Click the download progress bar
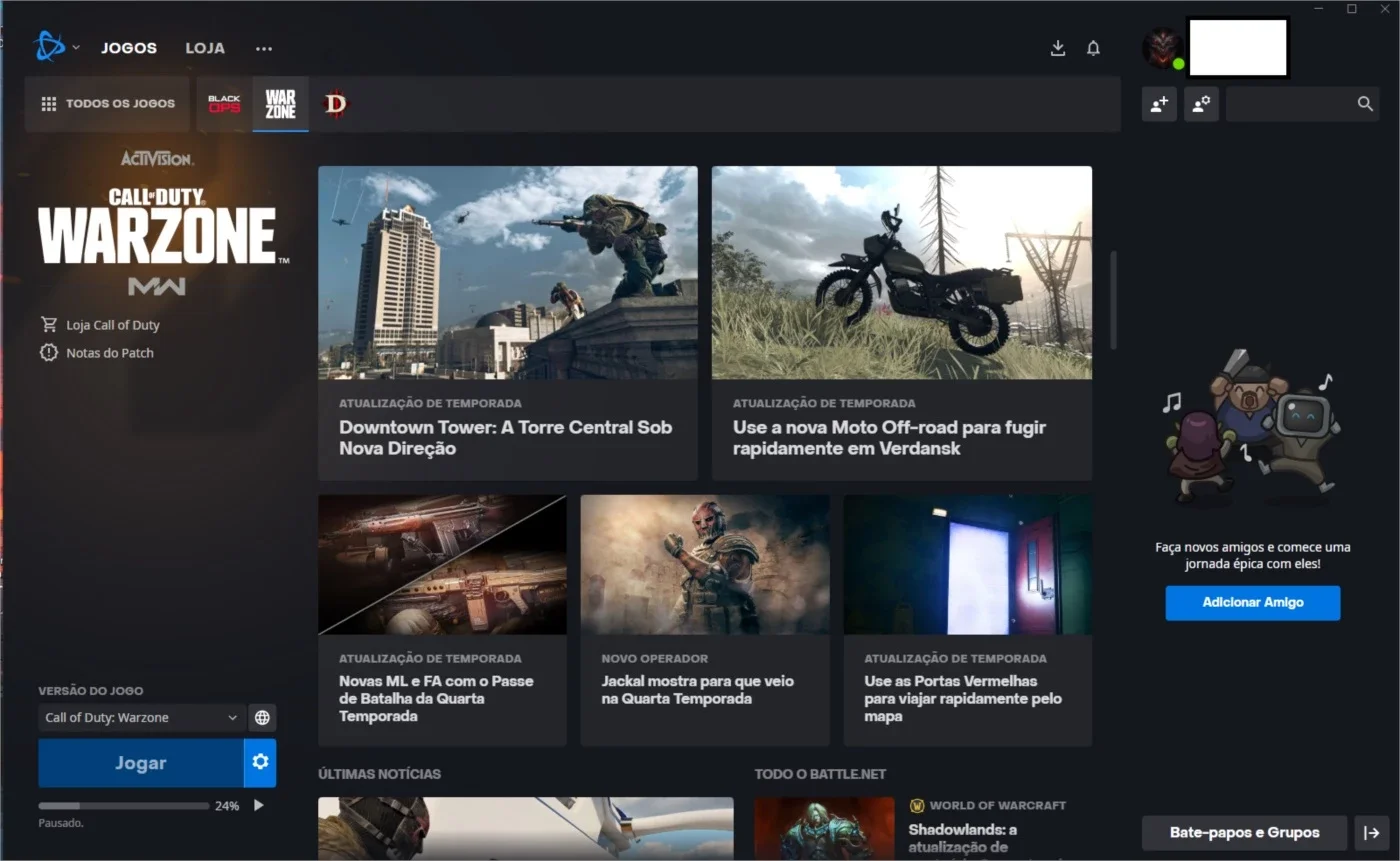This screenshot has width=1400, height=861. [x=124, y=806]
